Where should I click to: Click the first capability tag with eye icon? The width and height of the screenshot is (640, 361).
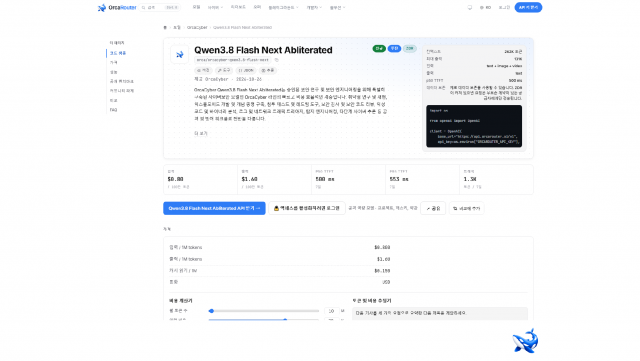coord(203,70)
